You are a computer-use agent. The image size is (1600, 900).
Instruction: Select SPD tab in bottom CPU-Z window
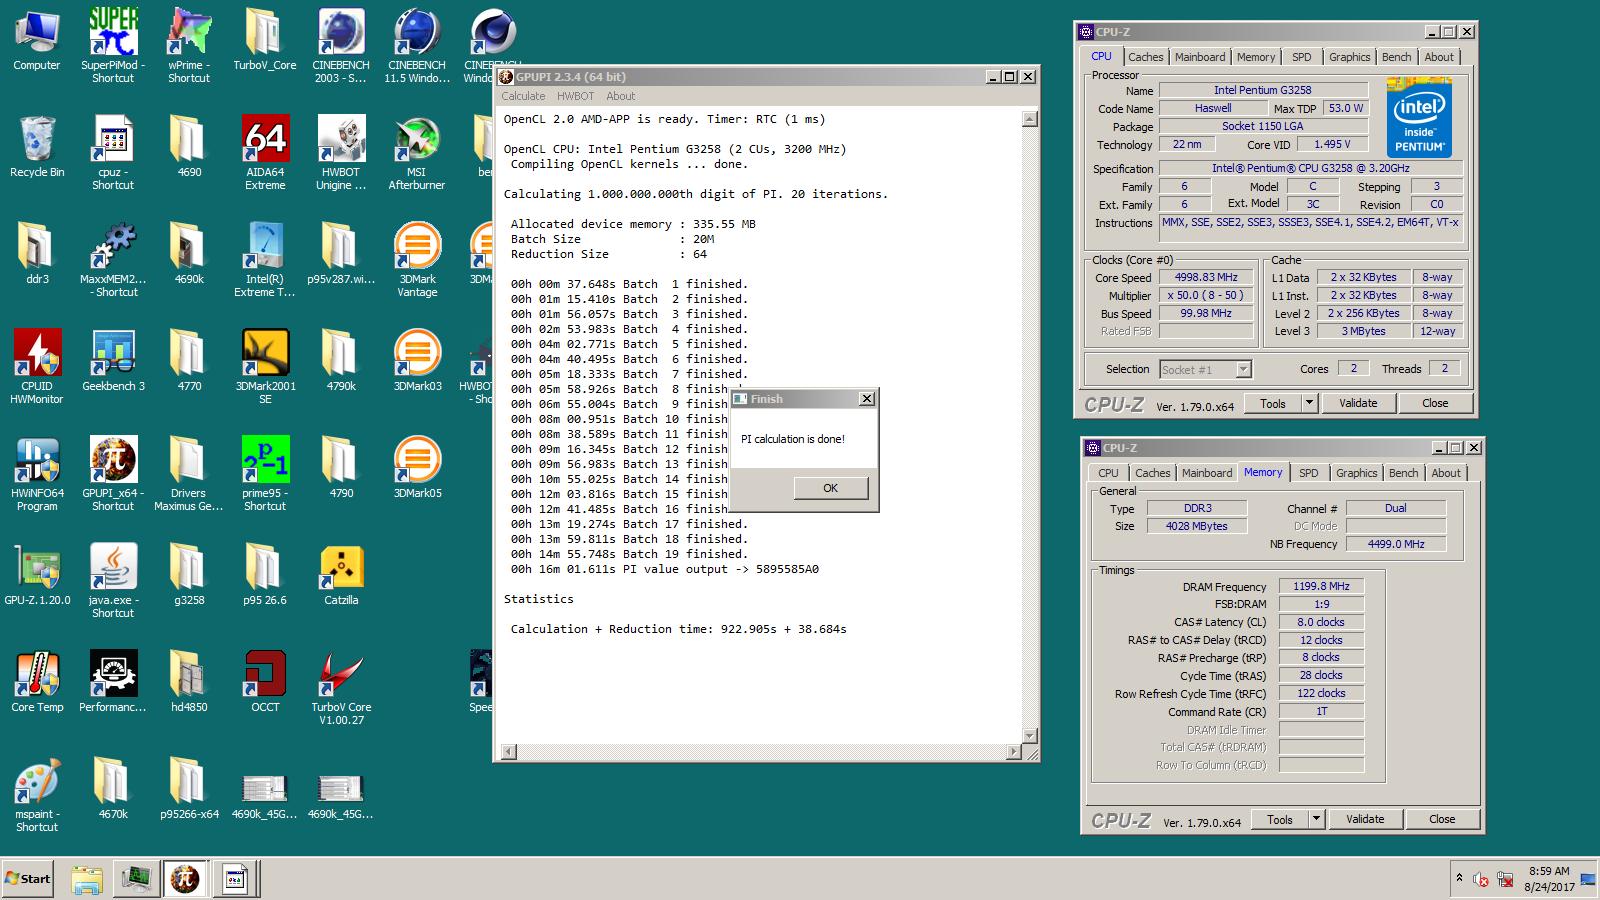pos(1308,473)
